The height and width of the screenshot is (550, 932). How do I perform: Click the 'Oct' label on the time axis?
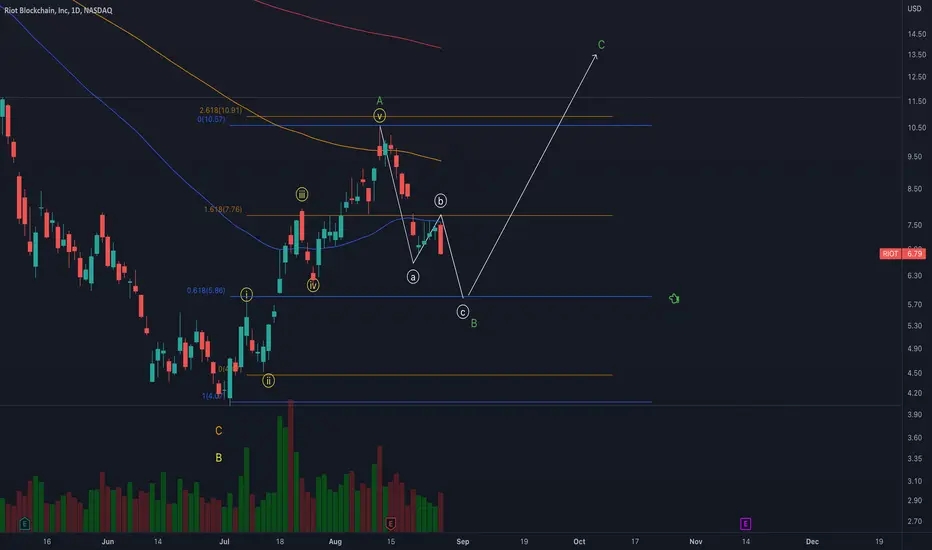point(580,542)
